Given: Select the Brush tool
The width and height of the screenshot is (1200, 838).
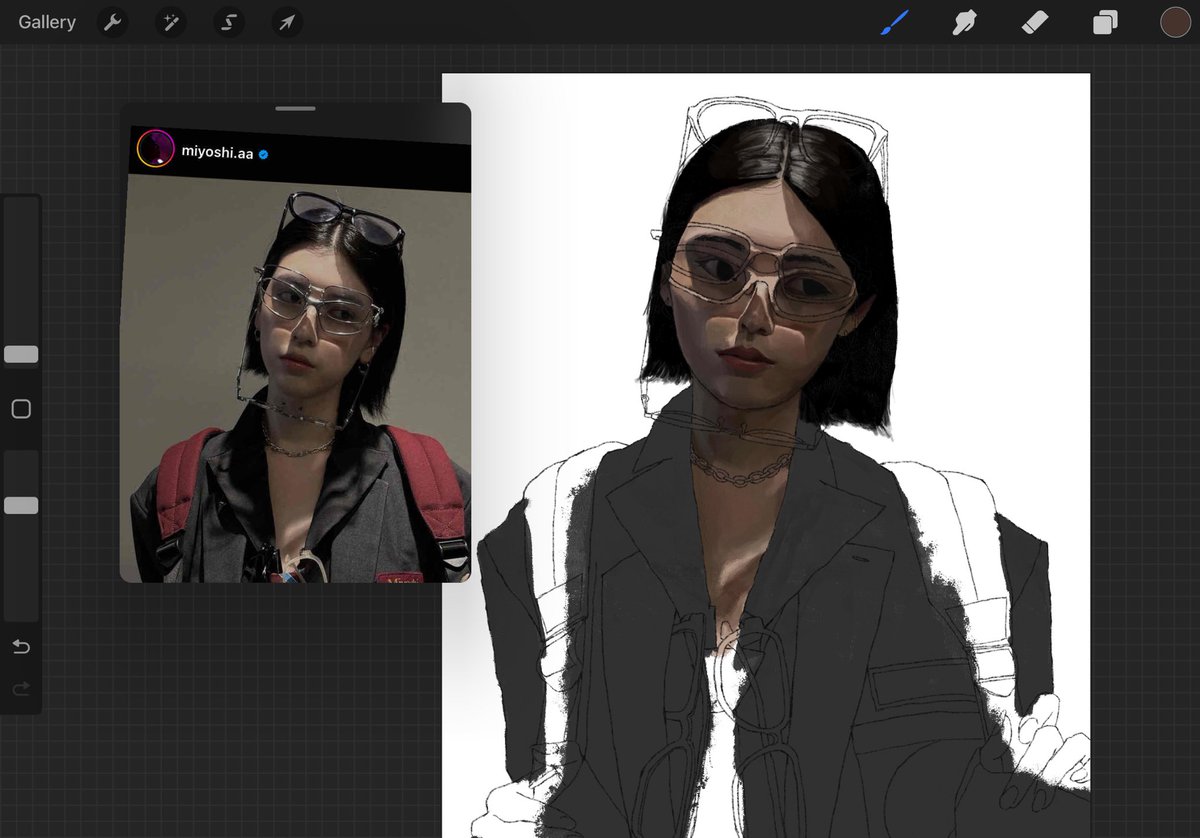Looking at the screenshot, I should click(x=895, y=22).
